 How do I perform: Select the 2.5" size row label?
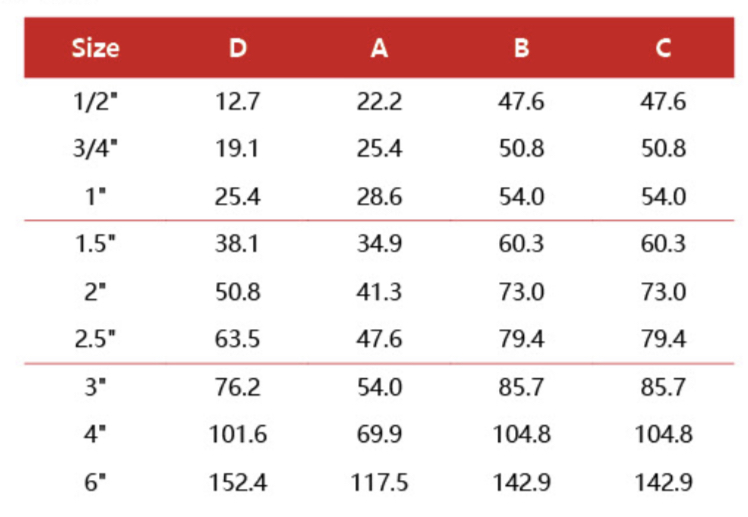pos(96,339)
